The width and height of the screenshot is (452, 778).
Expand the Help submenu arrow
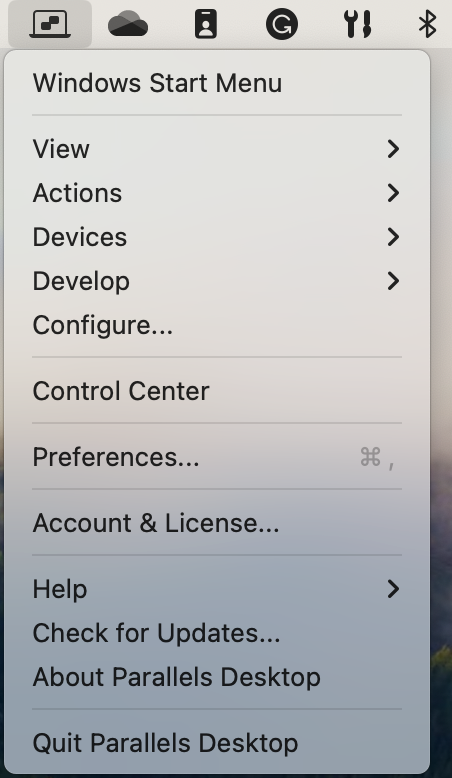tap(393, 589)
